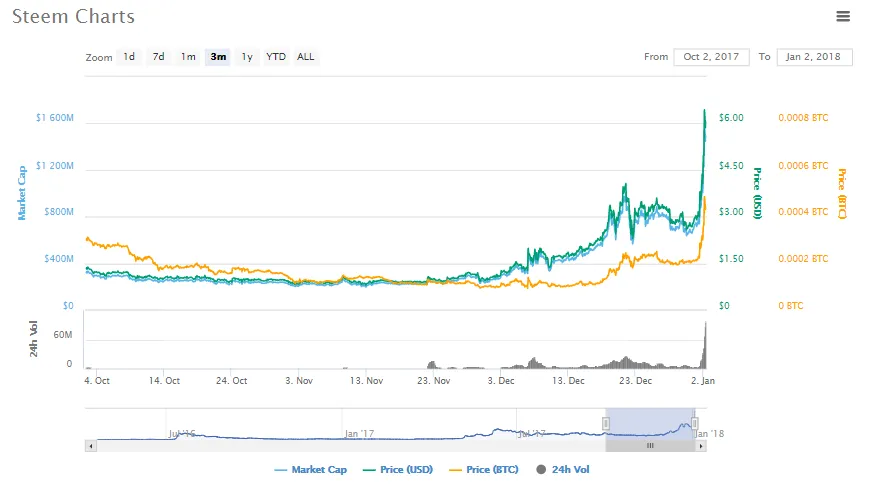Click the 24h Vol axis title
879x485 pixels.
[34, 339]
